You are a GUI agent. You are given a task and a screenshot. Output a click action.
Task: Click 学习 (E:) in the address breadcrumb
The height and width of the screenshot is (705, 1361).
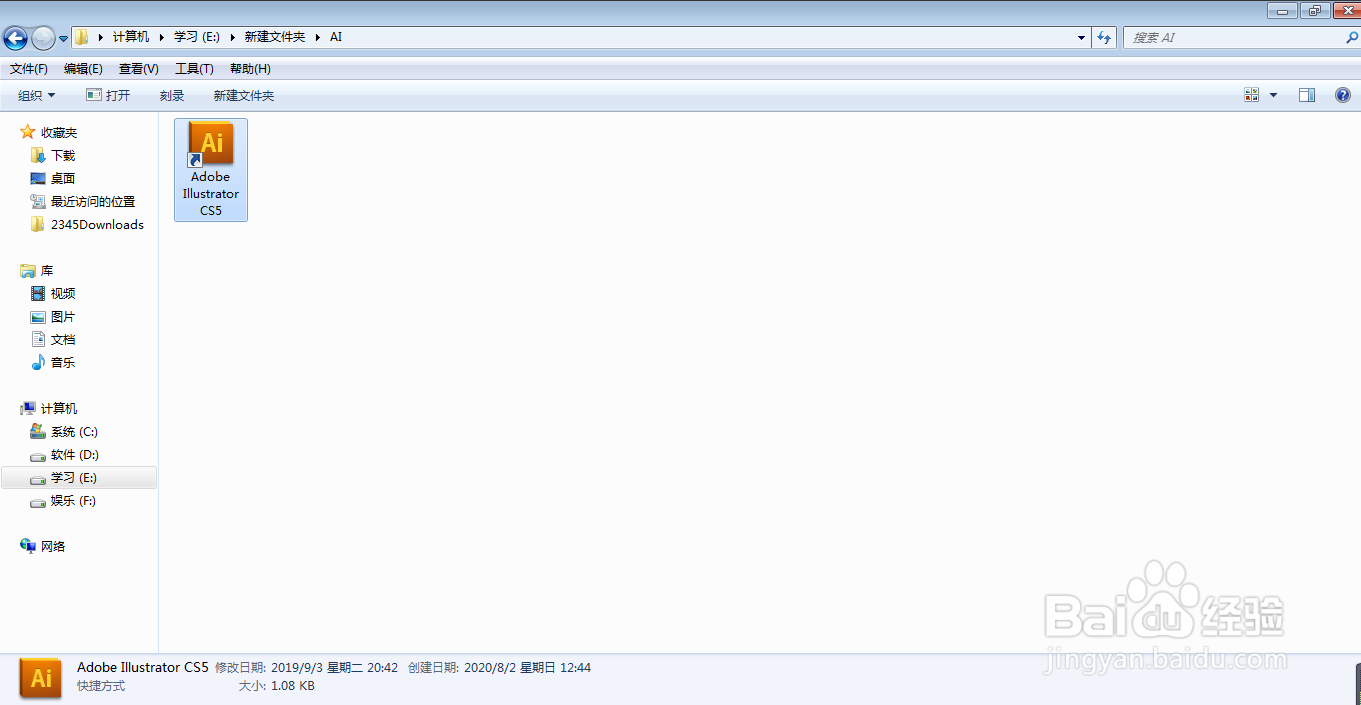tap(197, 37)
